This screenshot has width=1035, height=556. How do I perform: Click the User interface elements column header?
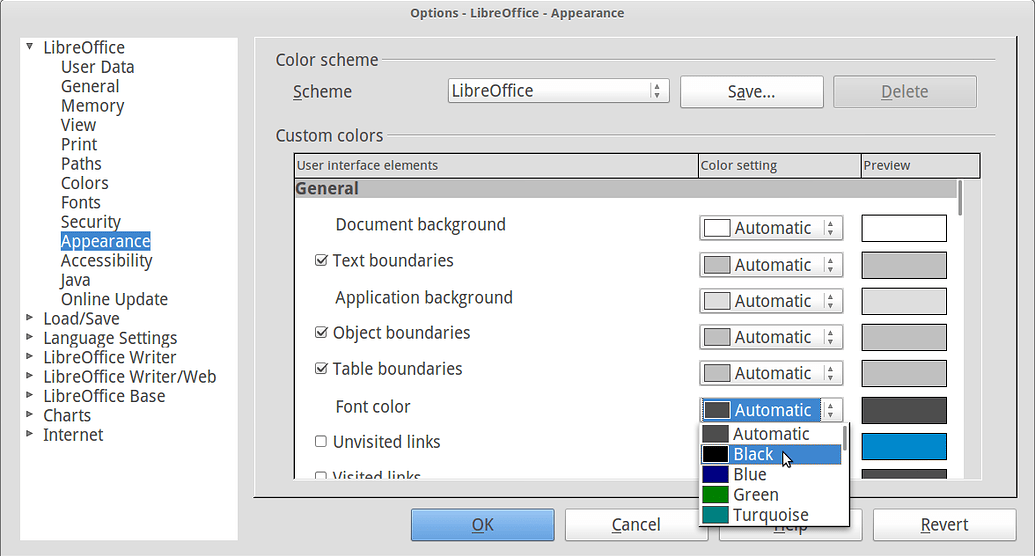point(496,165)
